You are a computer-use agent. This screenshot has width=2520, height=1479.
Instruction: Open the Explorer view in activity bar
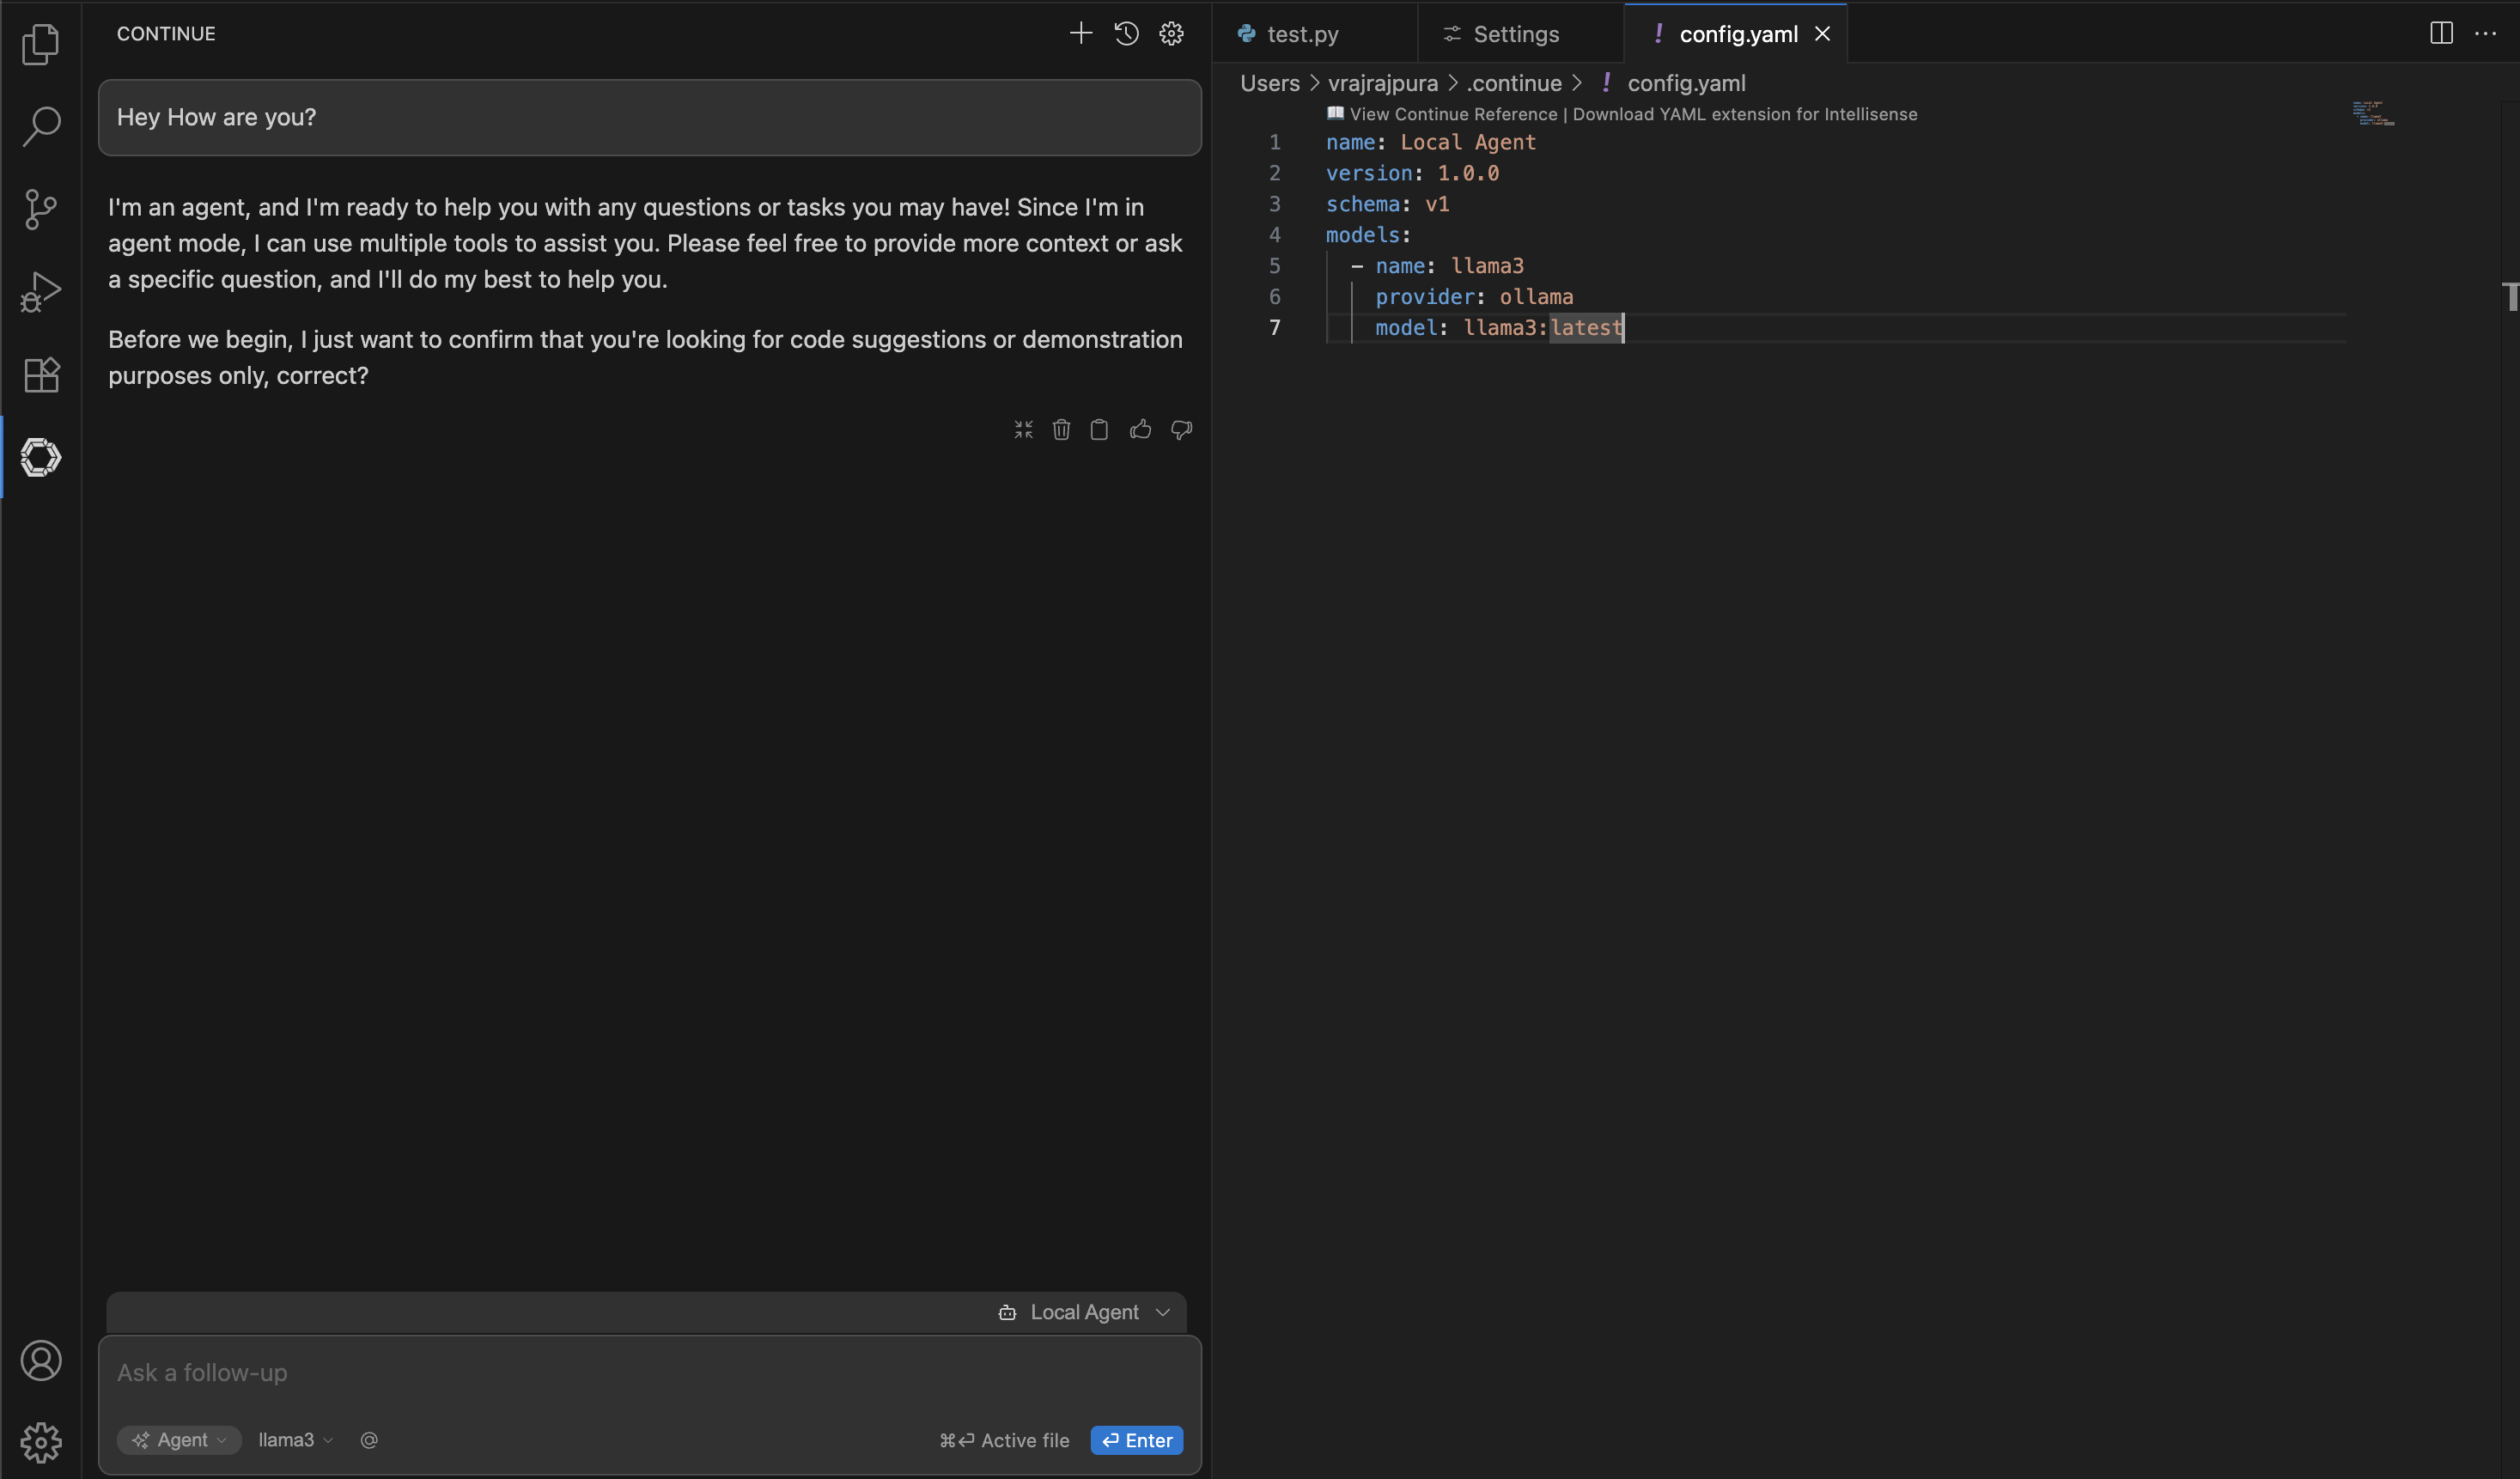[41, 43]
